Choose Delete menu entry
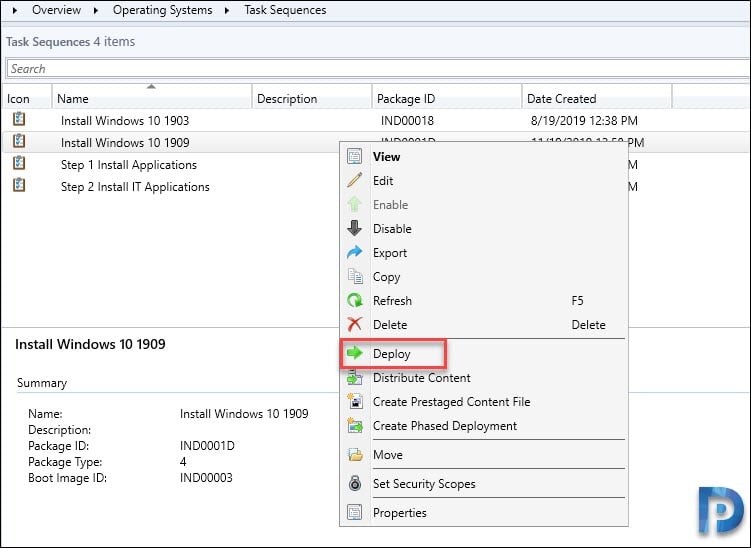This screenshot has height=548, width=751. [484, 324]
